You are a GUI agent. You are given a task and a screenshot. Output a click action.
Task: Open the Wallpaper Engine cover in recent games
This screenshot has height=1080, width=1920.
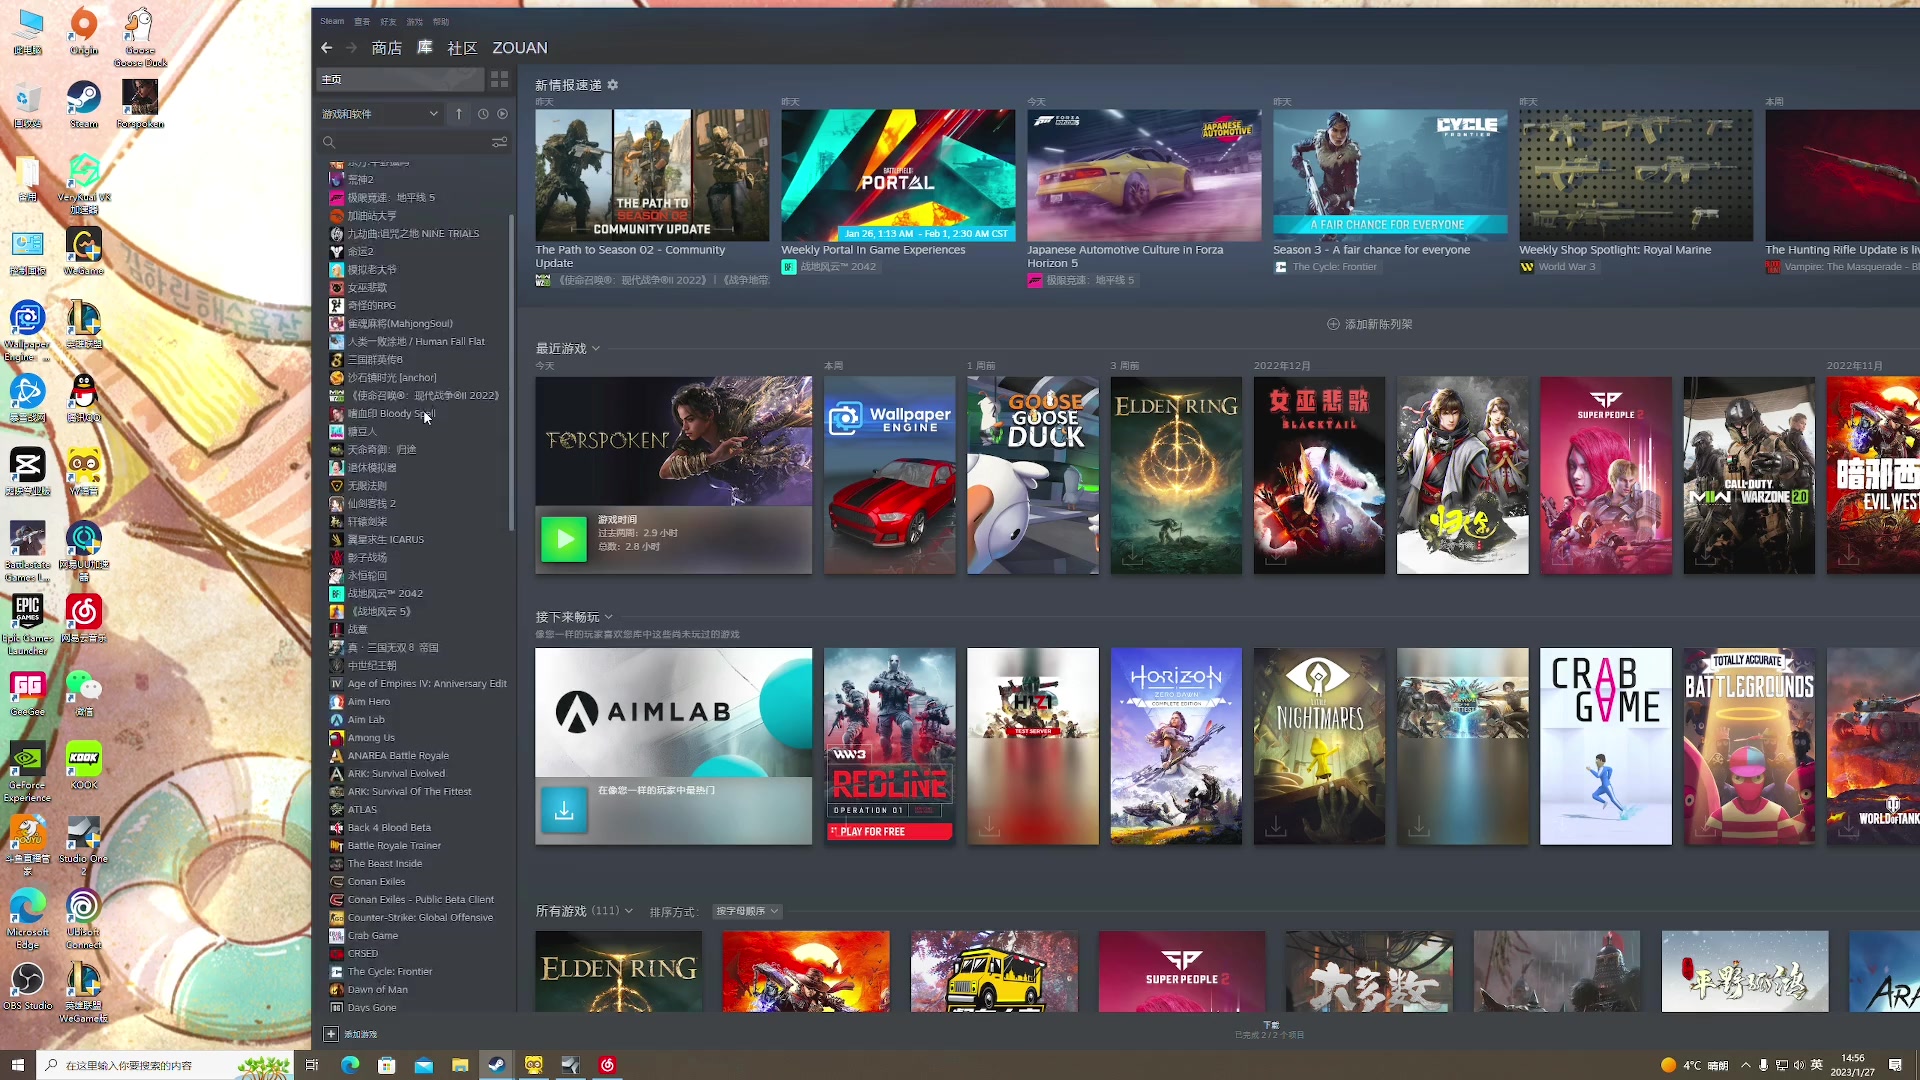[x=889, y=475]
